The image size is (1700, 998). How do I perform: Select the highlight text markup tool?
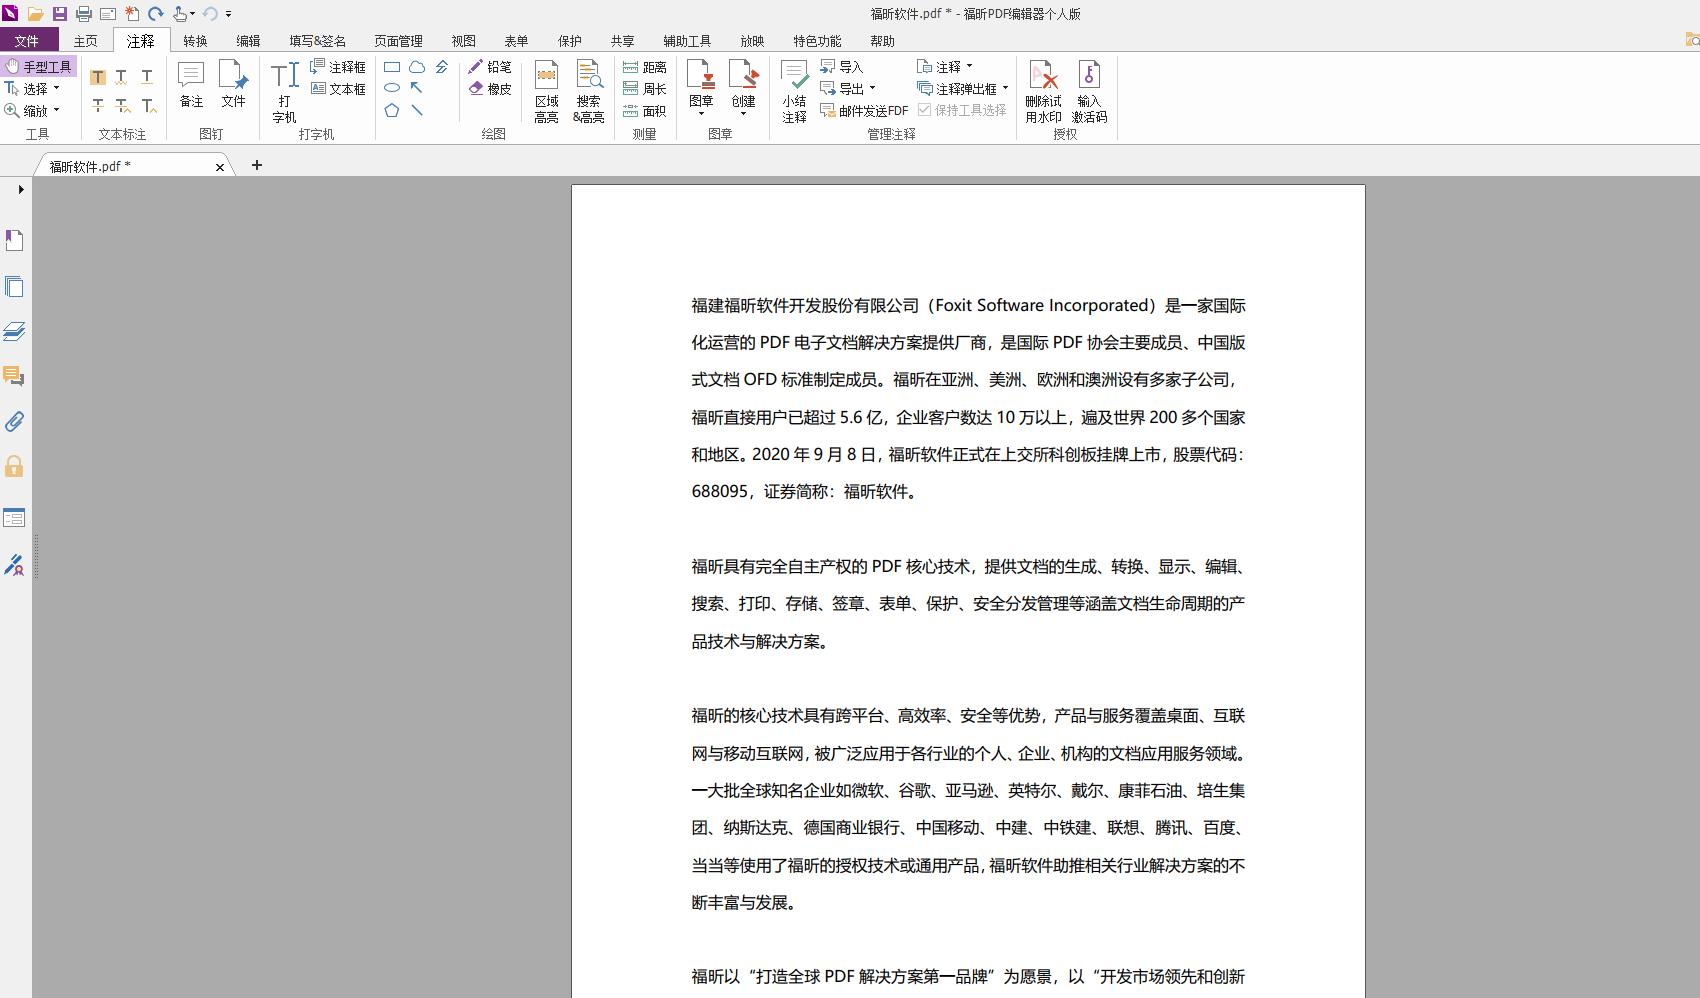[98, 76]
